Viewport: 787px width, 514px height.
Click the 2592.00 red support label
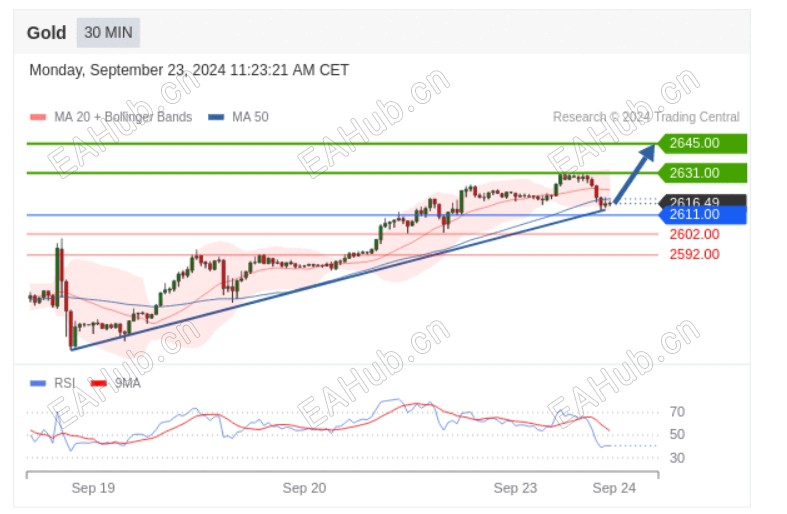click(694, 254)
